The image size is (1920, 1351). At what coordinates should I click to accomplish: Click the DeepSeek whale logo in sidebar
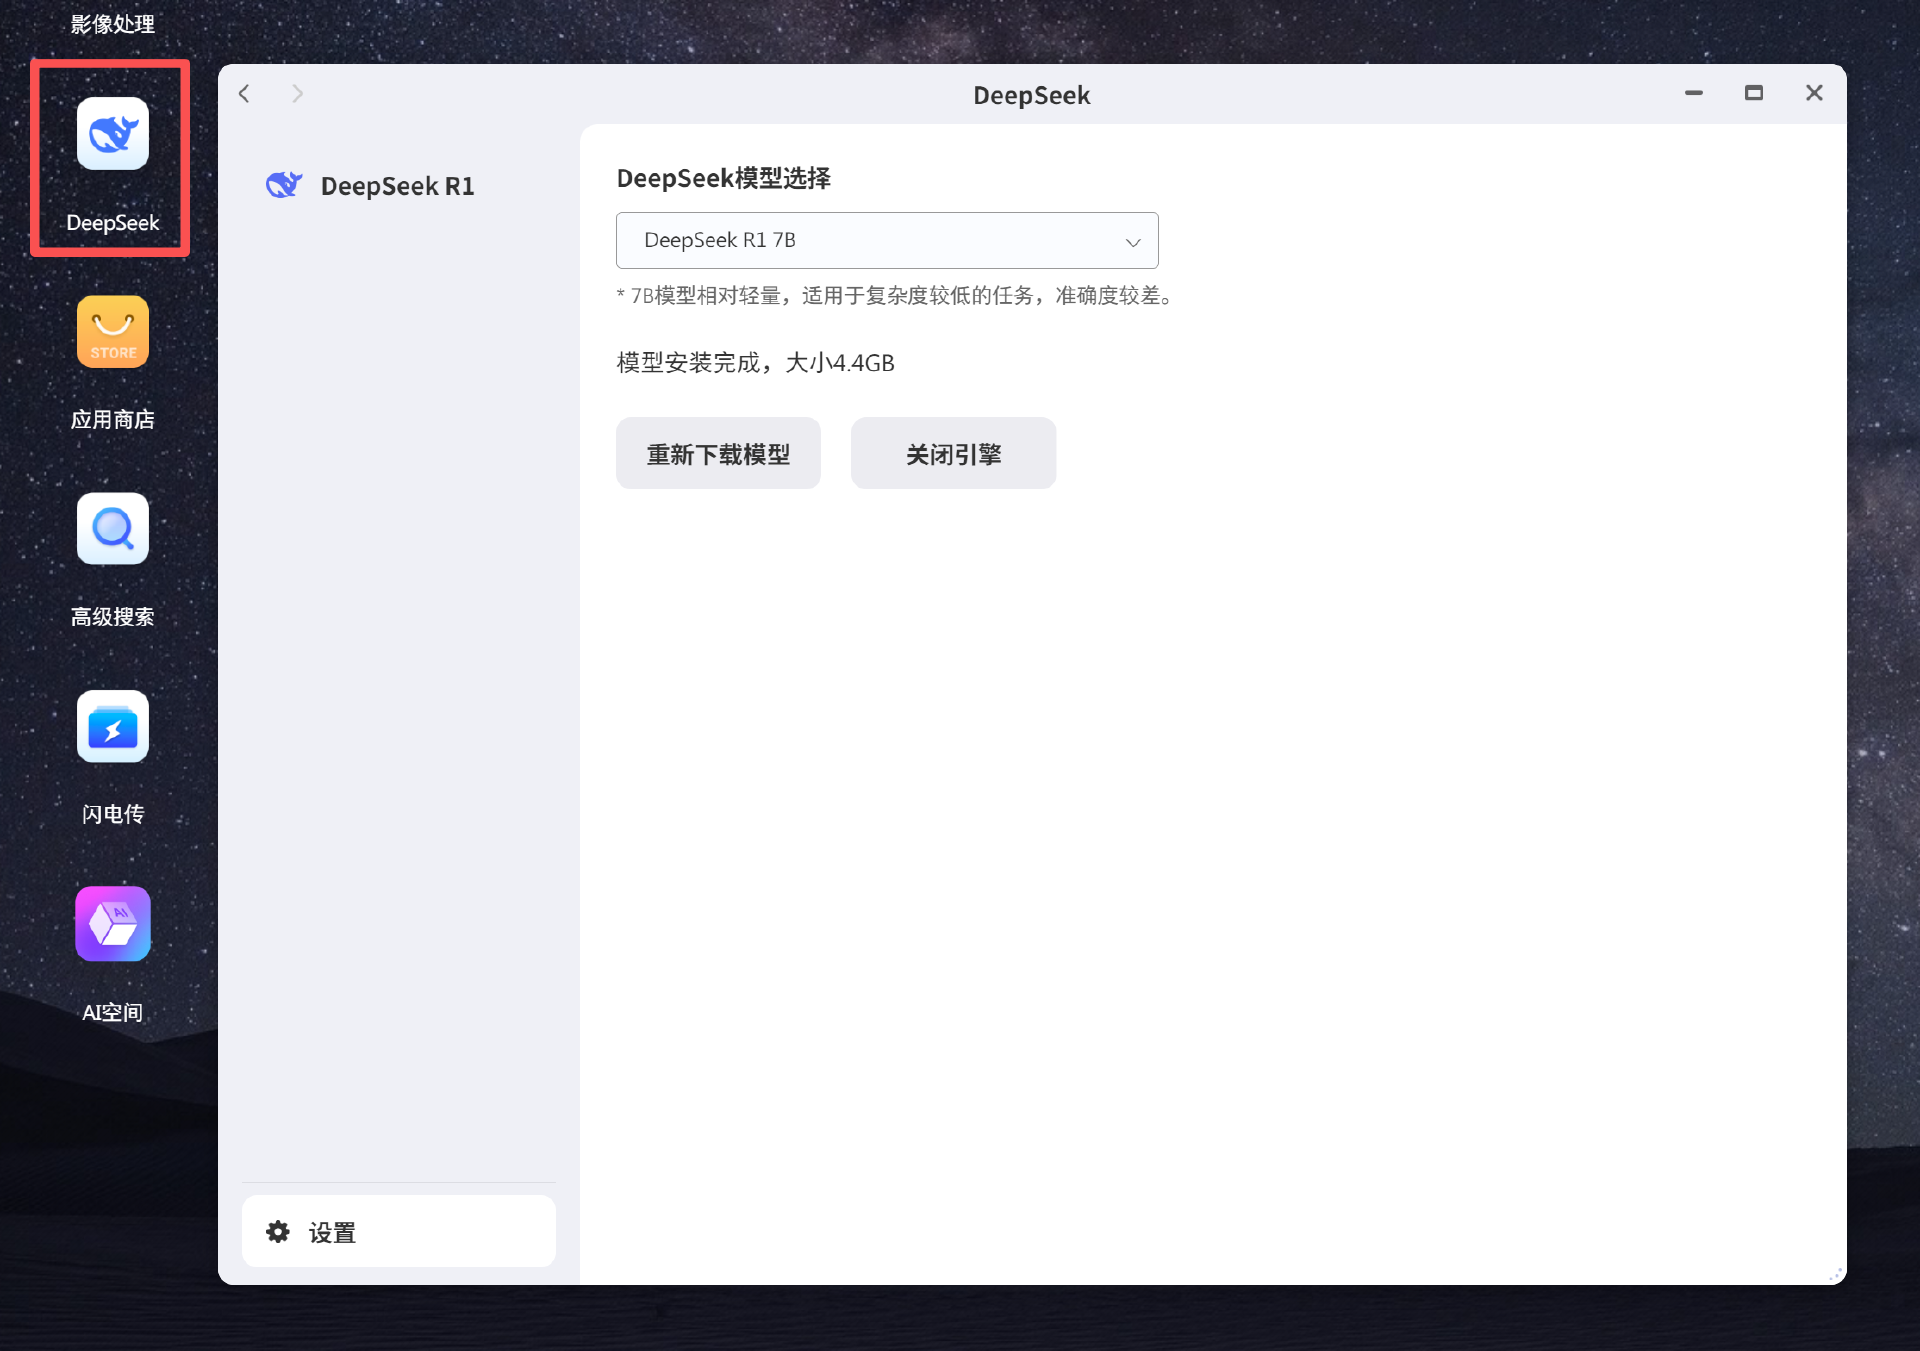click(284, 186)
